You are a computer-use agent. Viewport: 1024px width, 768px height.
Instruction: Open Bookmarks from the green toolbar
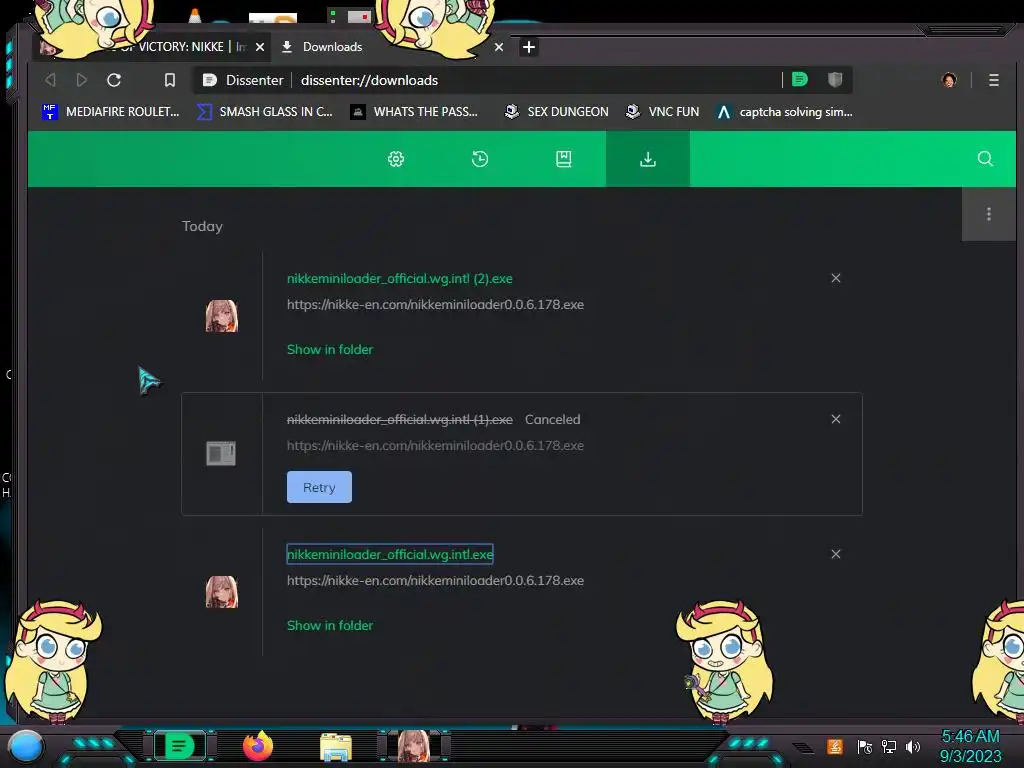(x=564, y=159)
